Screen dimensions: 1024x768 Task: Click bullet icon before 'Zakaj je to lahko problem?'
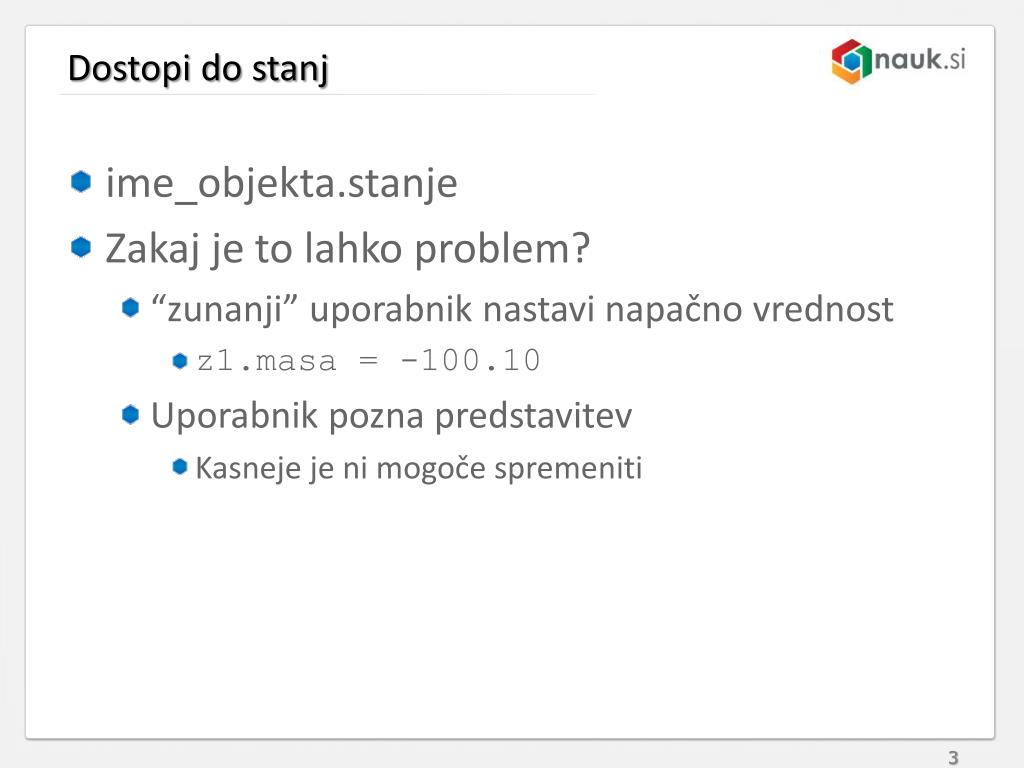(81, 247)
